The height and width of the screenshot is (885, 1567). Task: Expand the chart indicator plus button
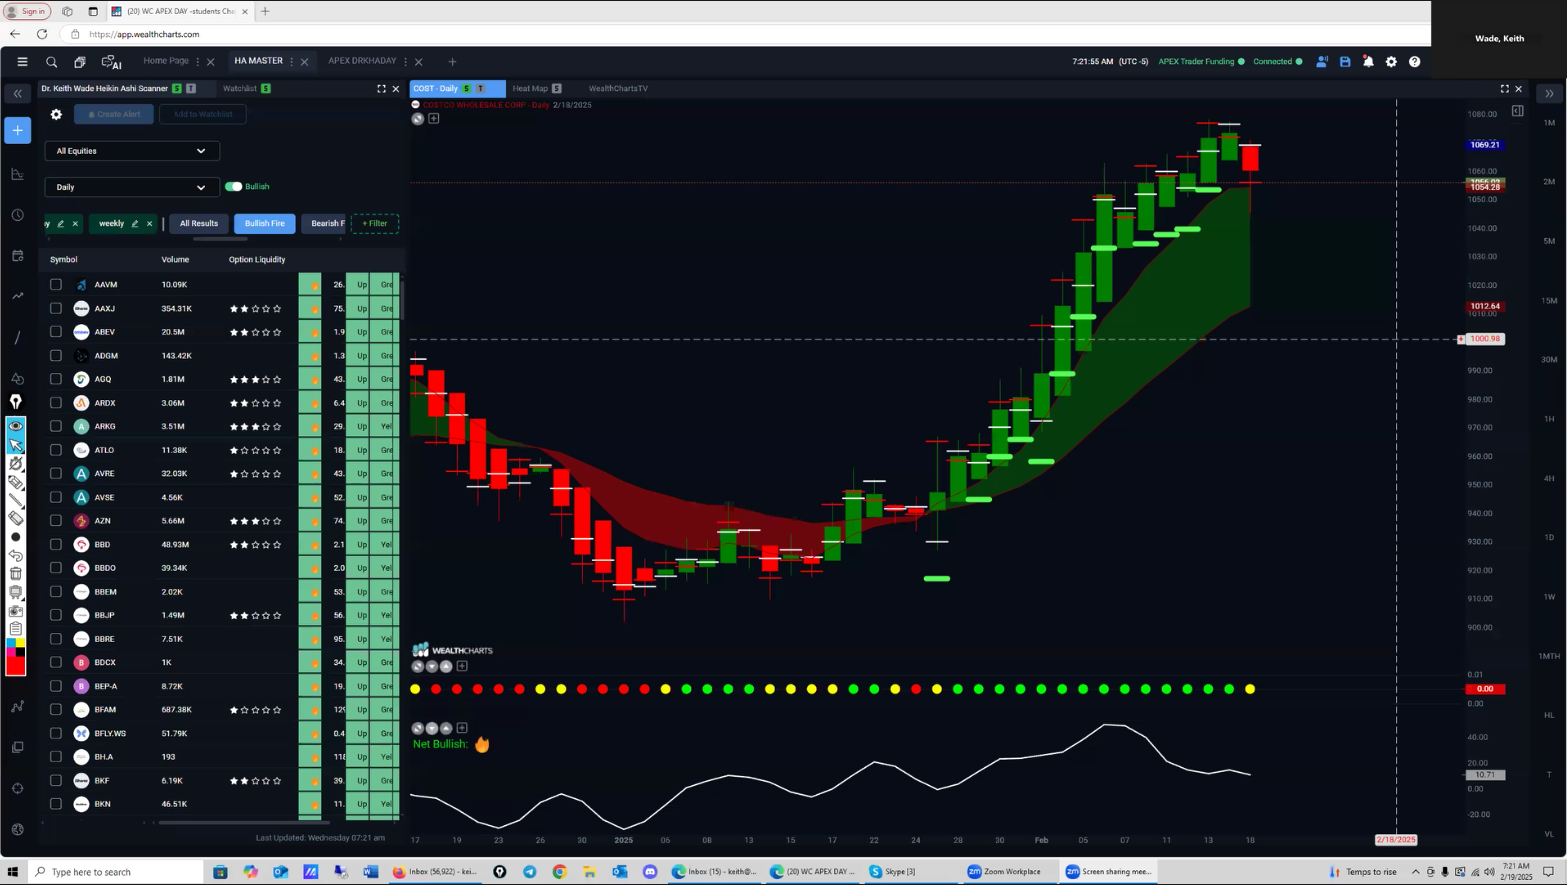click(434, 119)
